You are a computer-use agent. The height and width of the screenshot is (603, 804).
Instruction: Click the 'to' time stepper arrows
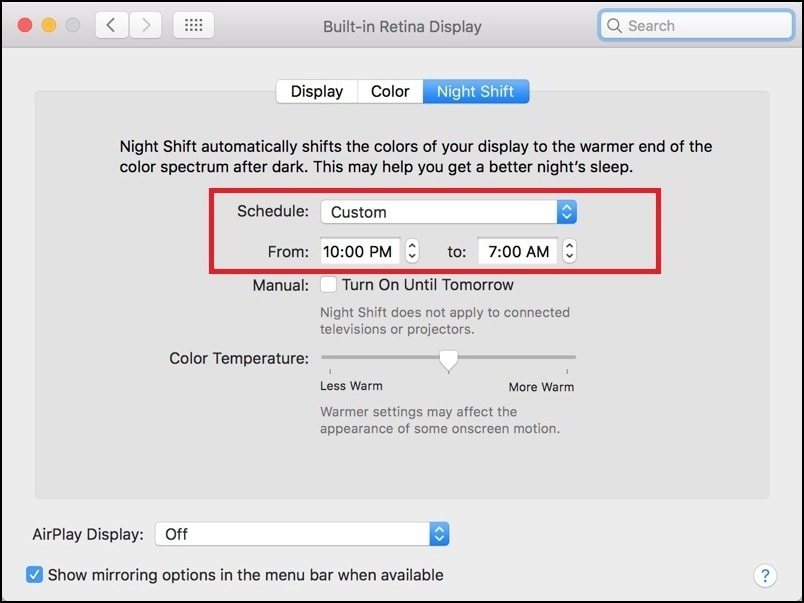point(569,252)
